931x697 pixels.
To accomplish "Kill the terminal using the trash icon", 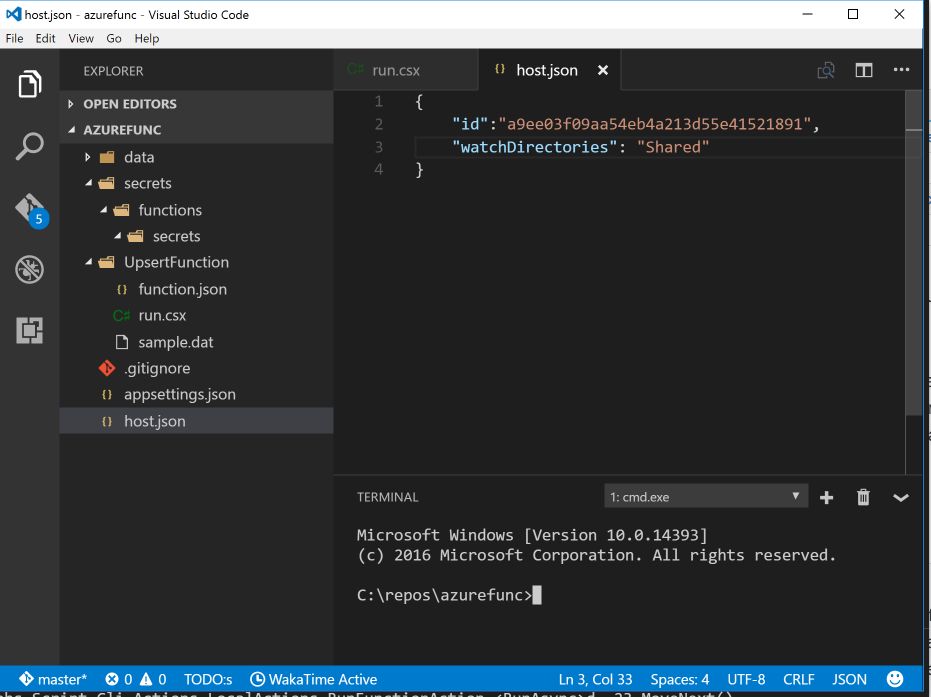I will point(862,497).
